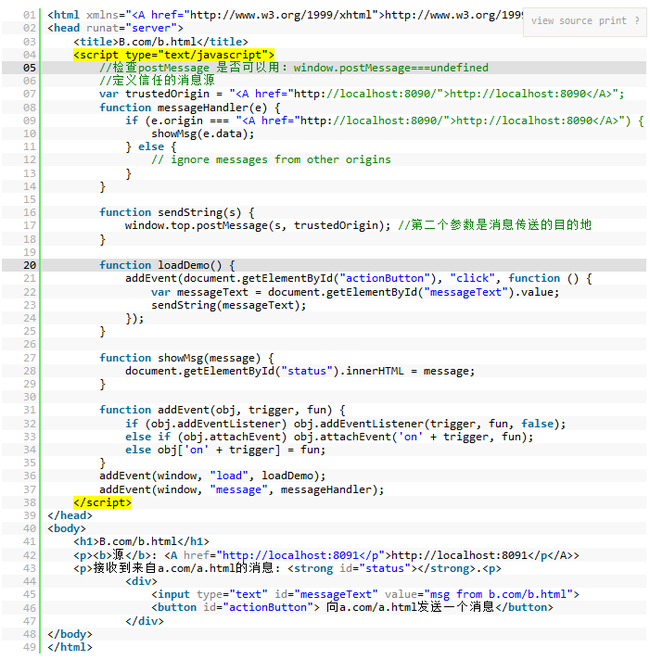
Task: Click the 'msg from b.com/b.html' value string
Action: point(498,594)
